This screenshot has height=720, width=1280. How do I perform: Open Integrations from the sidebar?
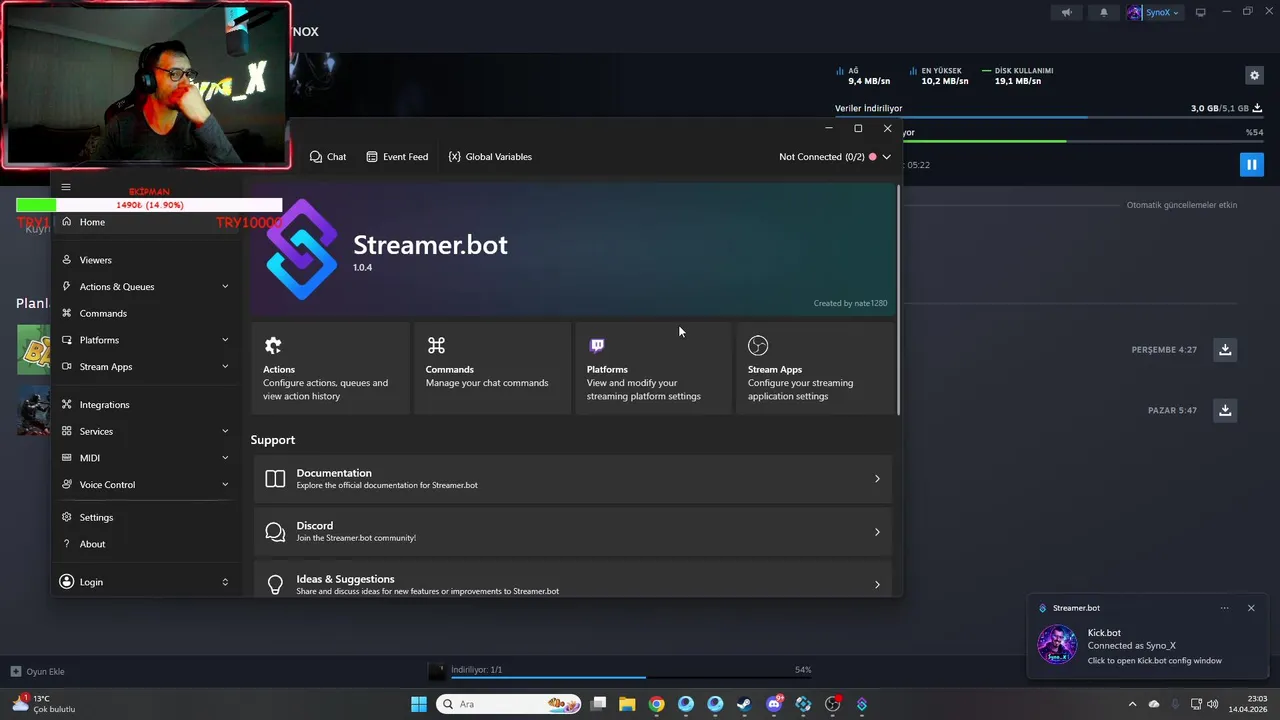(147, 405)
